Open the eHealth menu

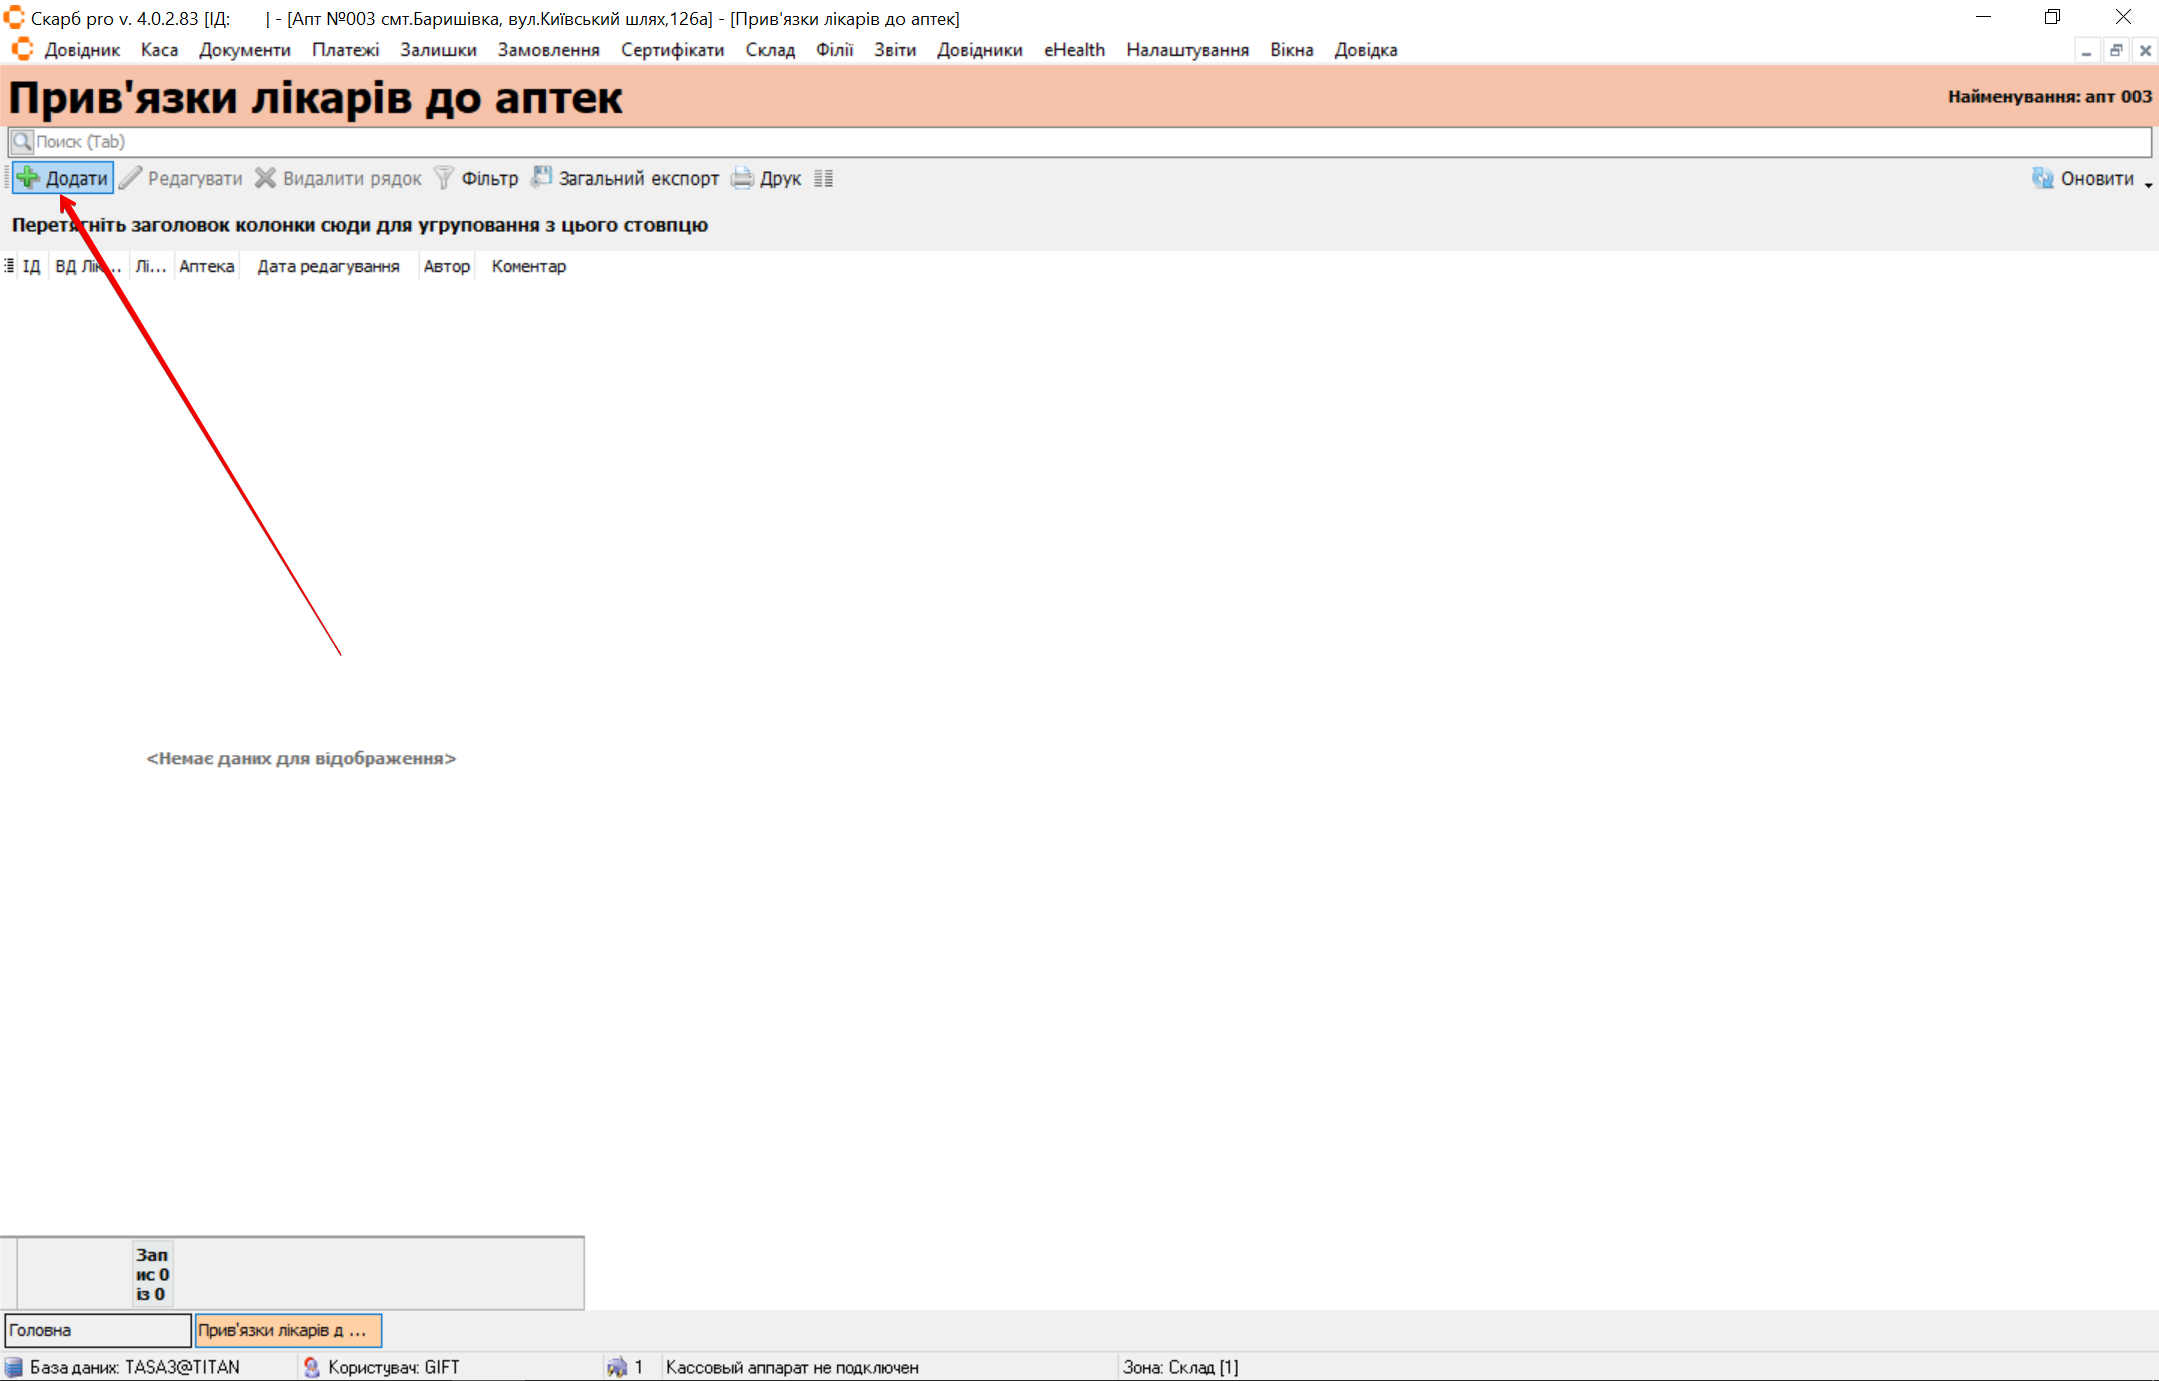[x=1074, y=50]
